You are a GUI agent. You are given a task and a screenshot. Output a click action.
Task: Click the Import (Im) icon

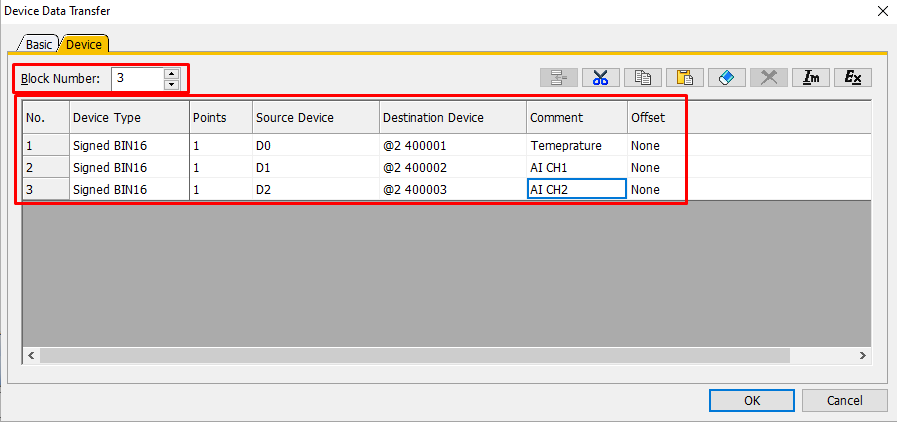pos(811,78)
